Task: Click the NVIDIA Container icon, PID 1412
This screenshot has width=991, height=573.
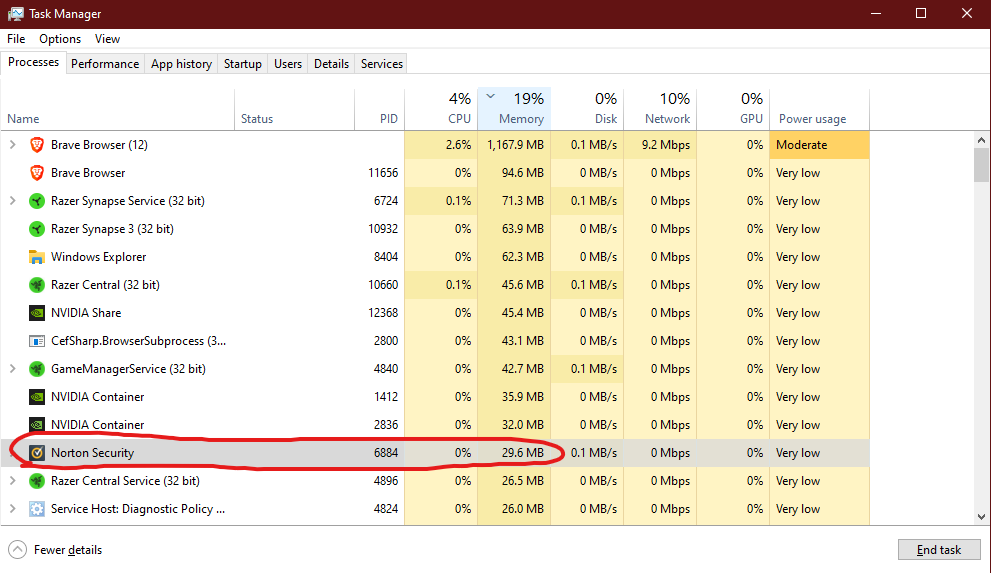Action: click(37, 397)
